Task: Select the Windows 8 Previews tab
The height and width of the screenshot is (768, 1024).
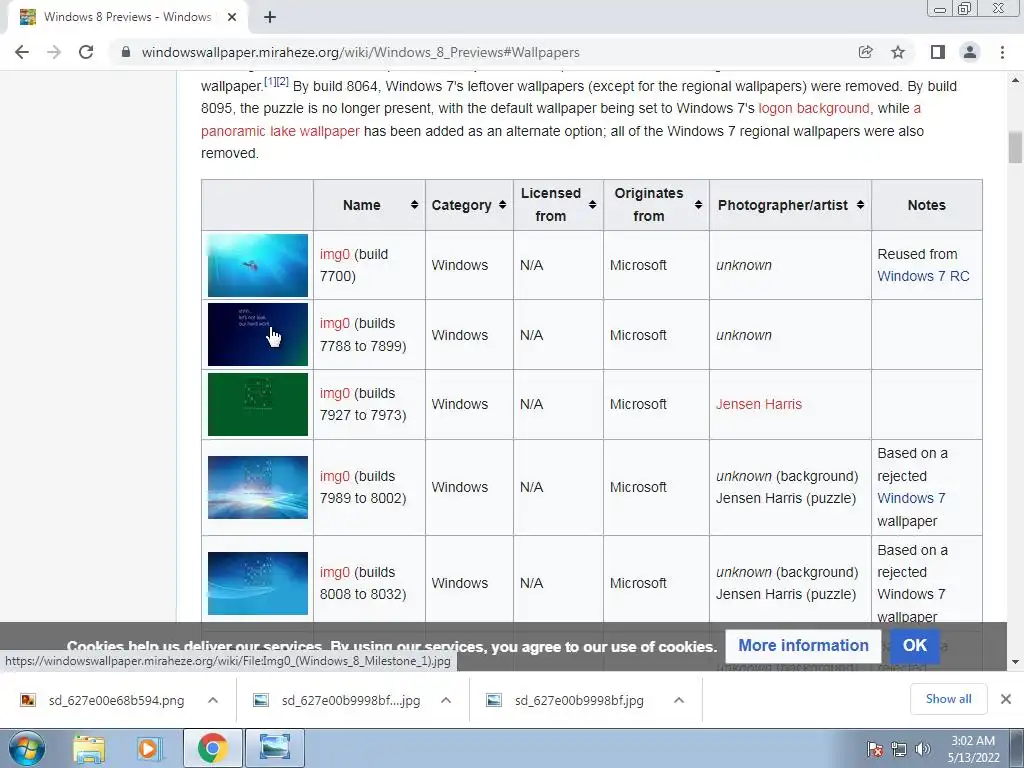Action: pyautogui.click(x=127, y=18)
